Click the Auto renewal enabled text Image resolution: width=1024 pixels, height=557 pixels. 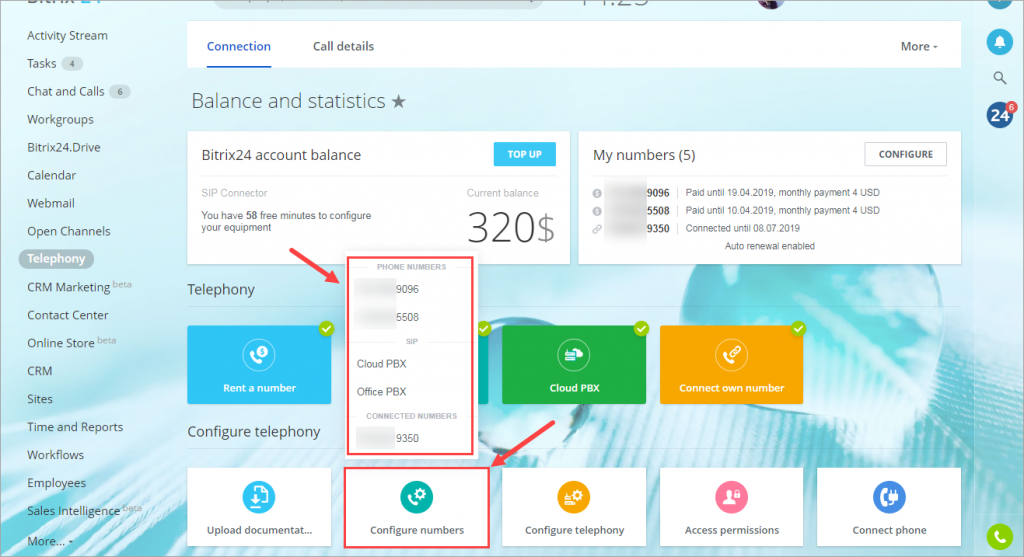tap(769, 246)
